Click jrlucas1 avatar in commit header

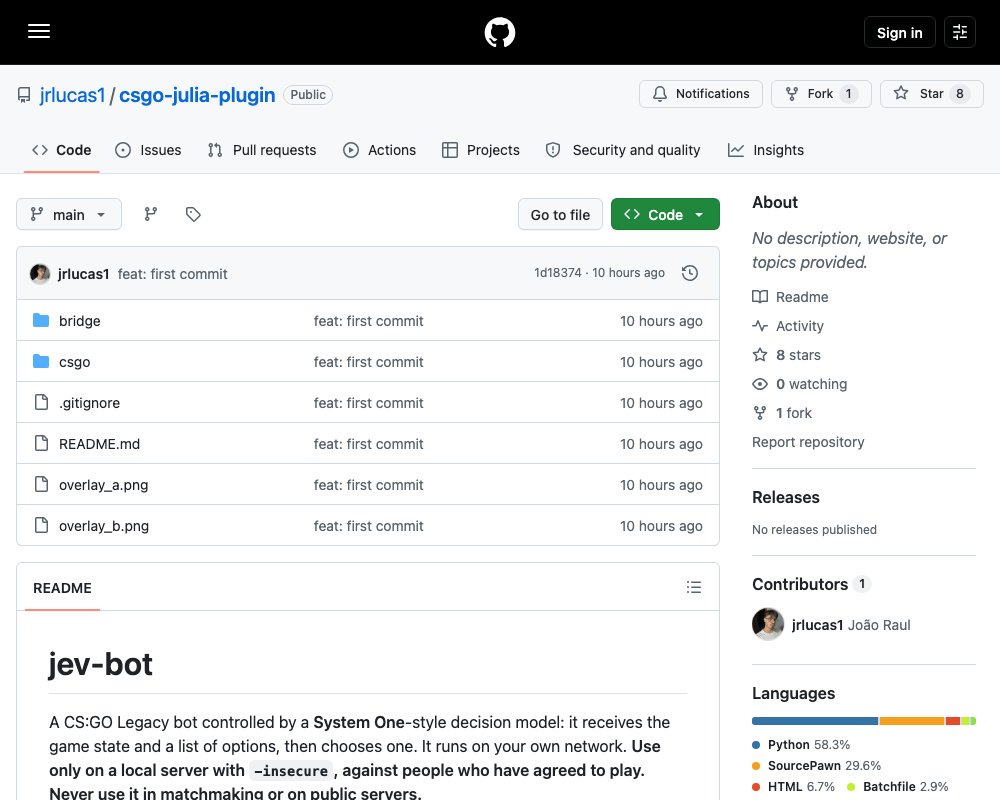pyautogui.click(x=40, y=274)
